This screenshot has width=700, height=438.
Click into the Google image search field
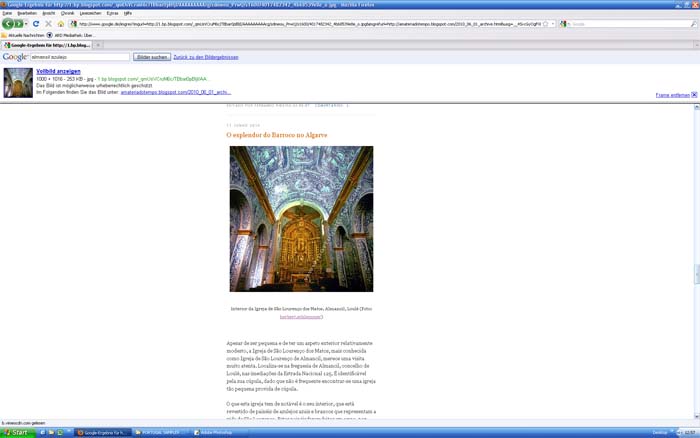click(80, 58)
